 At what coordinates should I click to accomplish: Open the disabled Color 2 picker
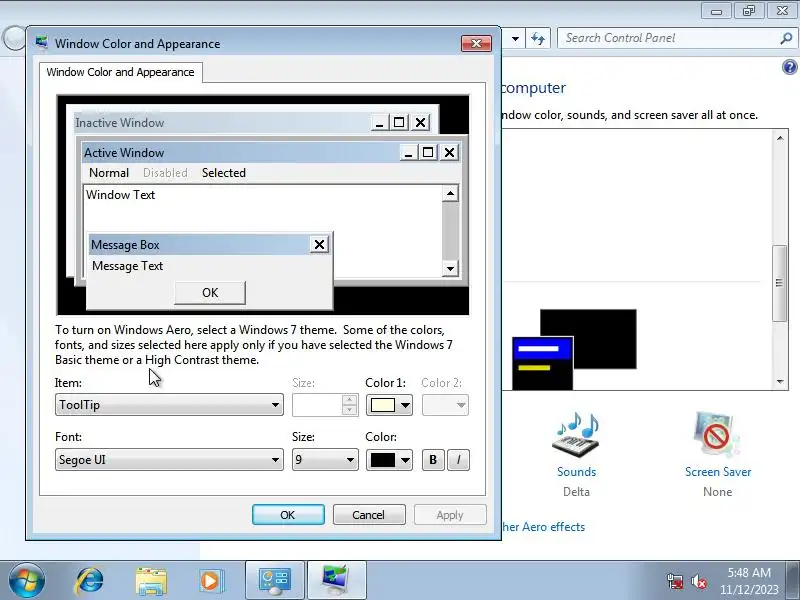click(x=445, y=405)
